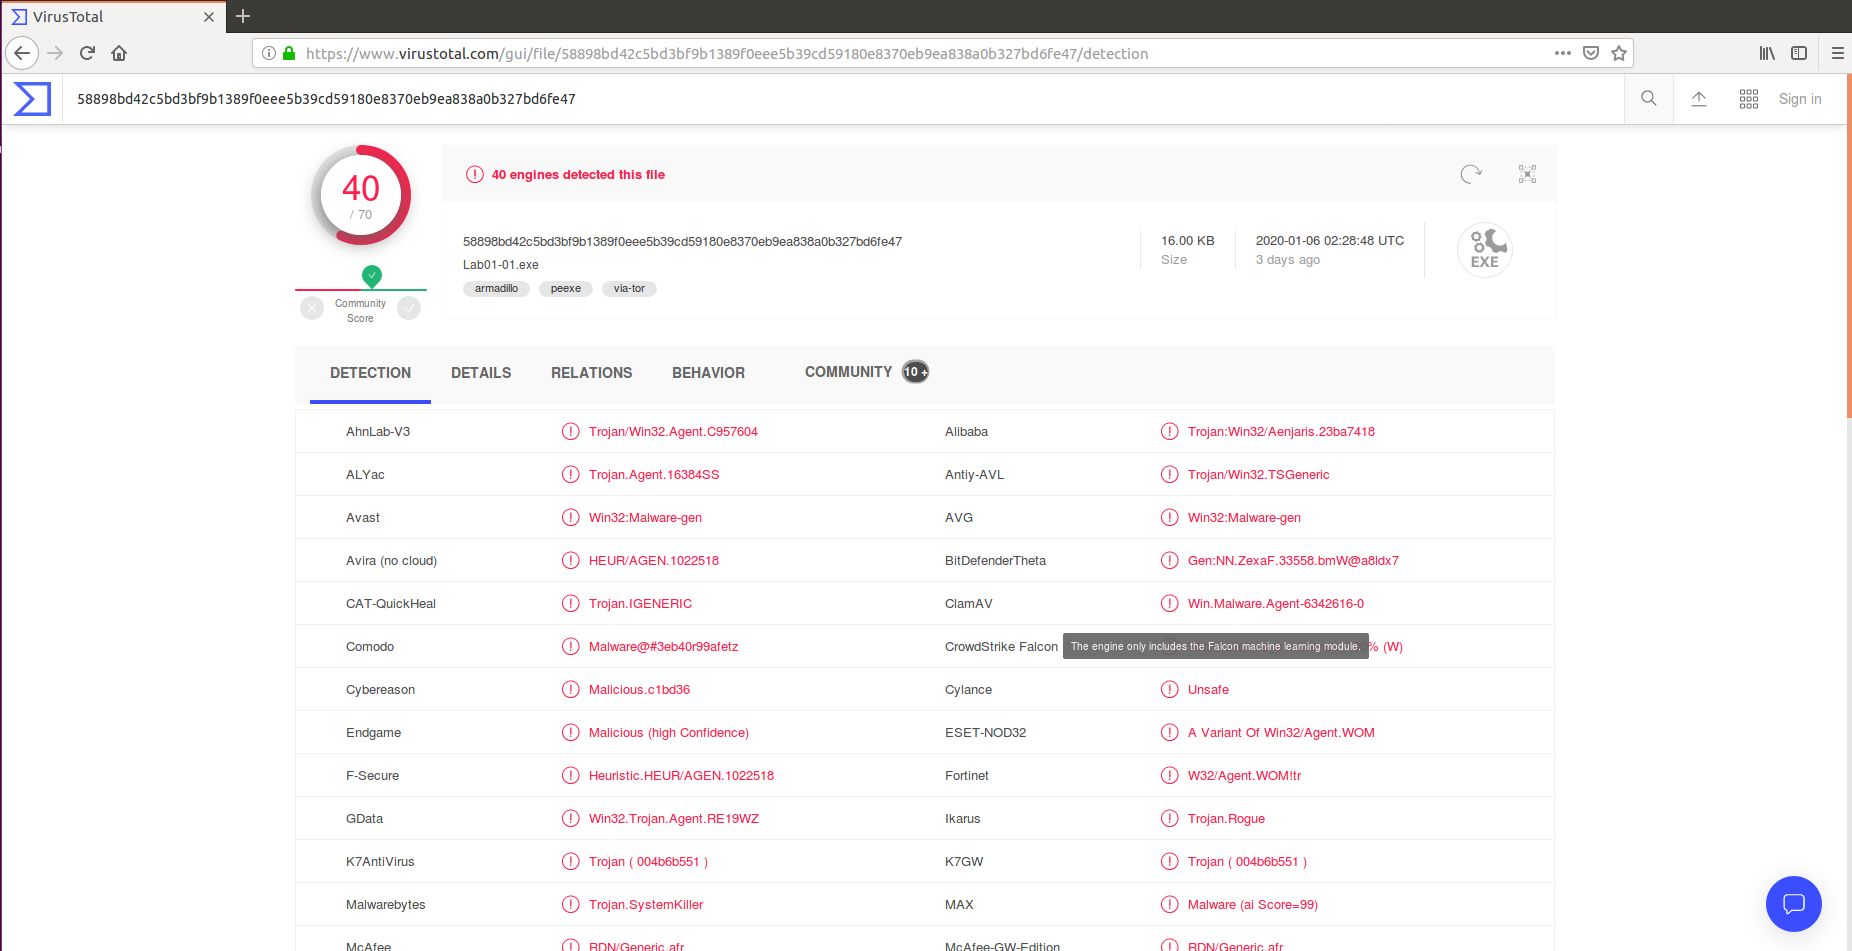Open the BEHAVIOR tab
1852x951 pixels.
(x=708, y=373)
